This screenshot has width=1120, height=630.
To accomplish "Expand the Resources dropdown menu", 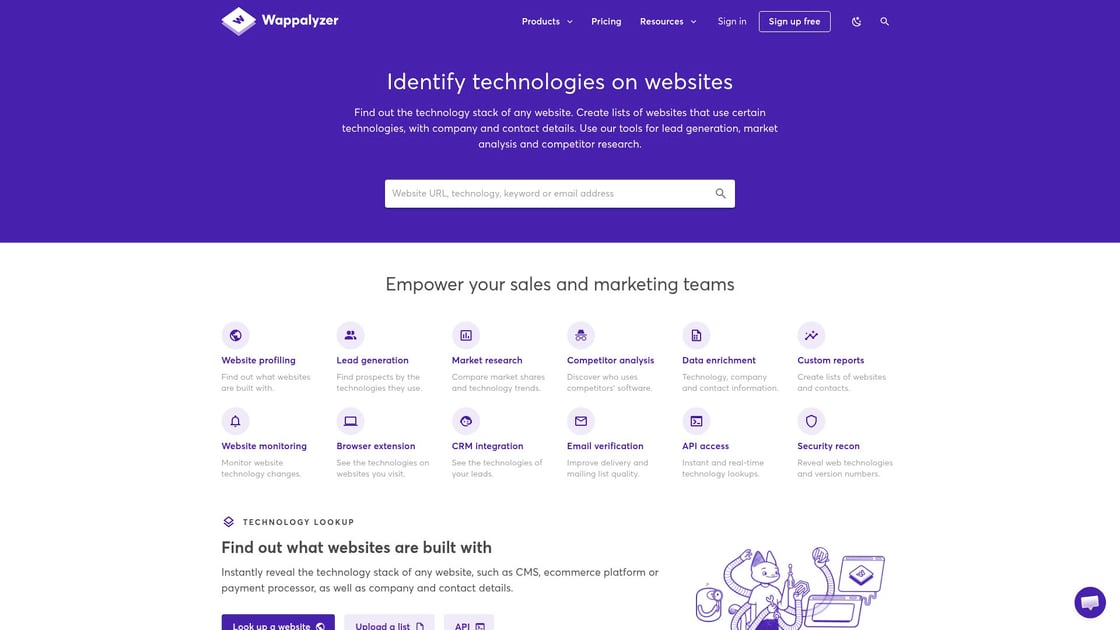I will pyautogui.click(x=668, y=21).
